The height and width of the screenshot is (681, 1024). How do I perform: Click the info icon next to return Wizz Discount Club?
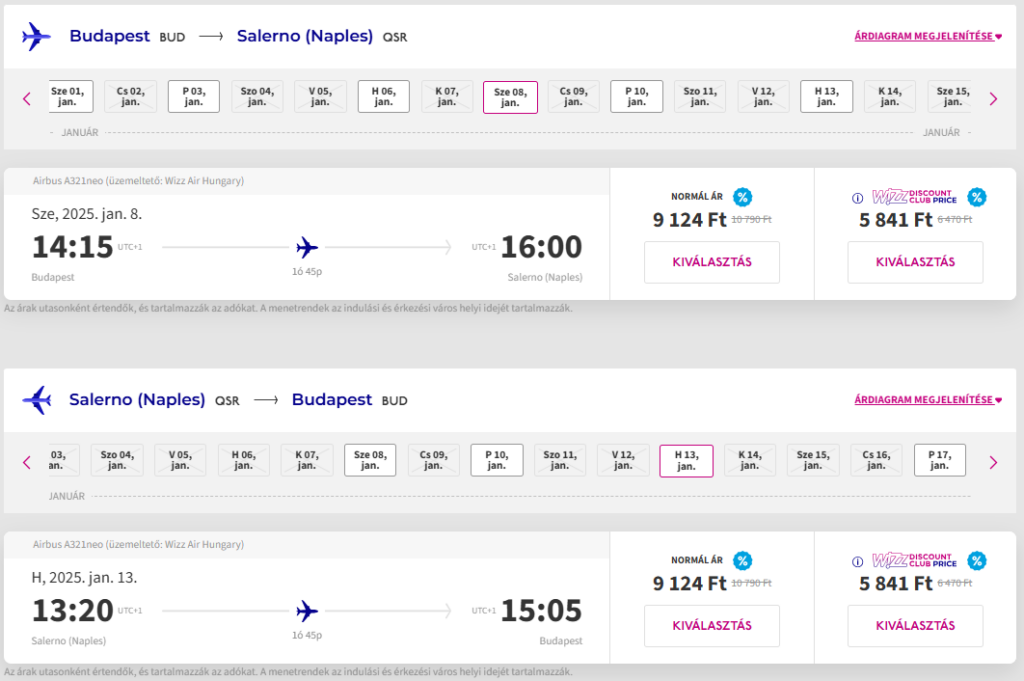(857, 562)
